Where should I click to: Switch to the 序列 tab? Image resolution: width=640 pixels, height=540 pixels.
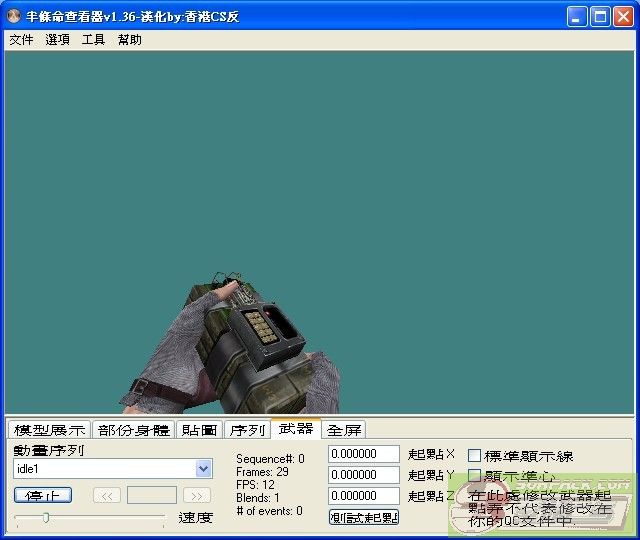247,430
